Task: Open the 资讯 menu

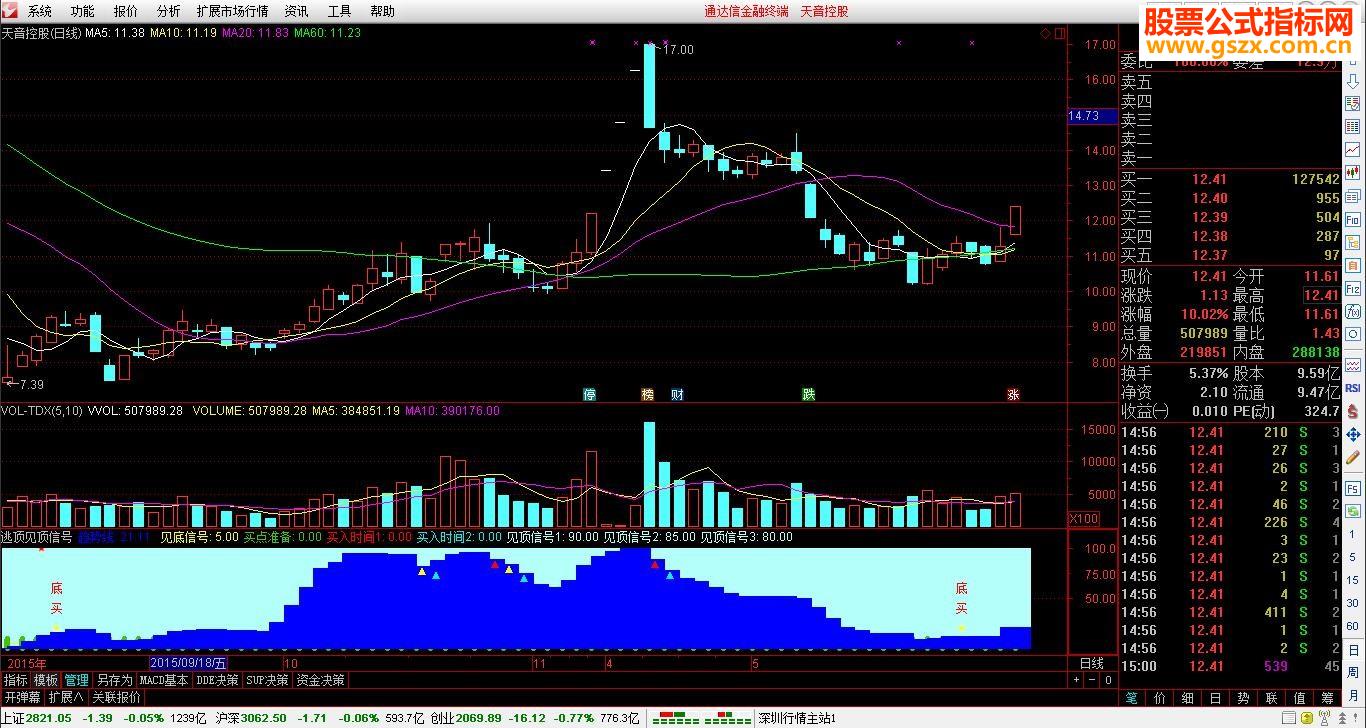Action: click(296, 11)
